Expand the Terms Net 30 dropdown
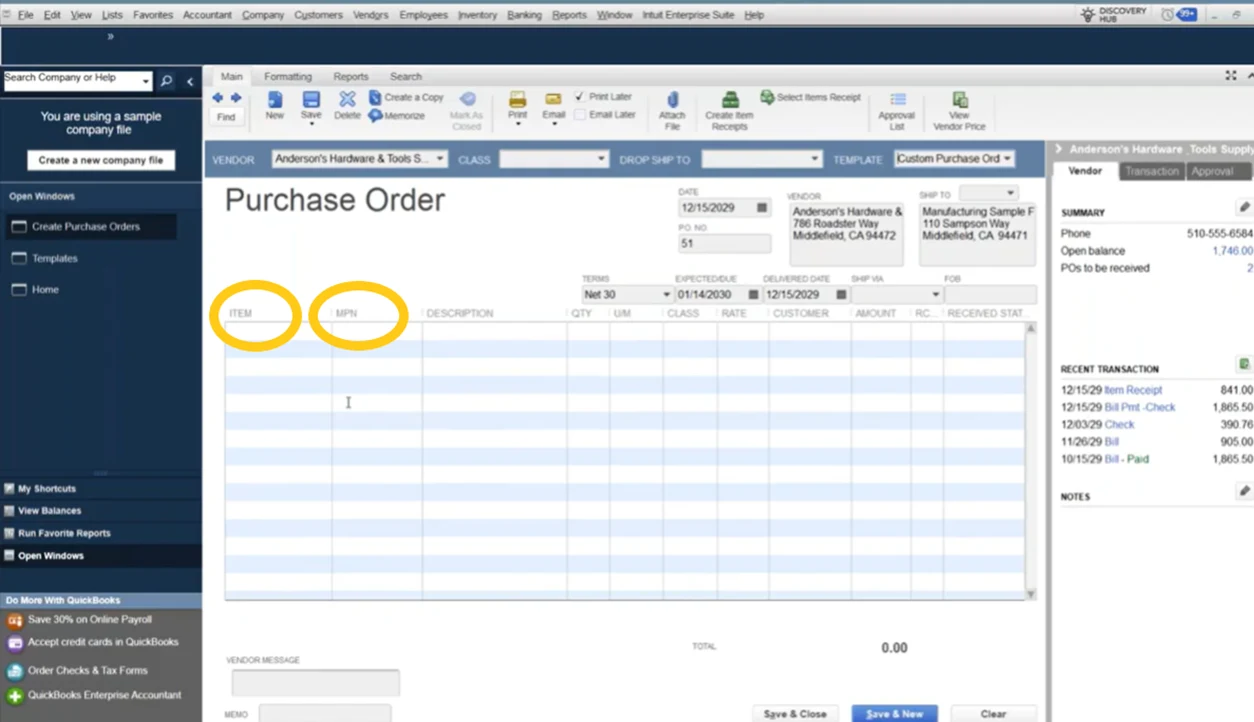This screenshot has width=1254, height=722. pyautogui.click(x=666, y=295)
